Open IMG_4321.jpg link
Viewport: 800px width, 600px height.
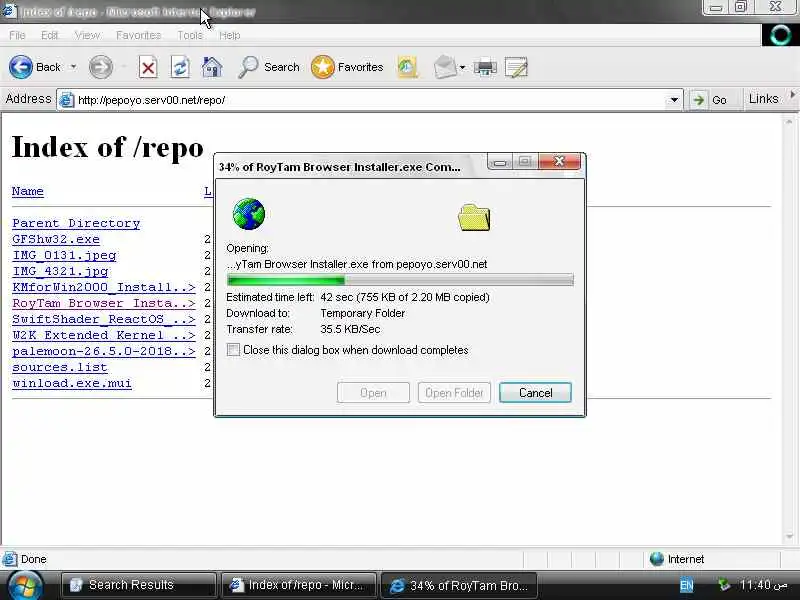60,271
